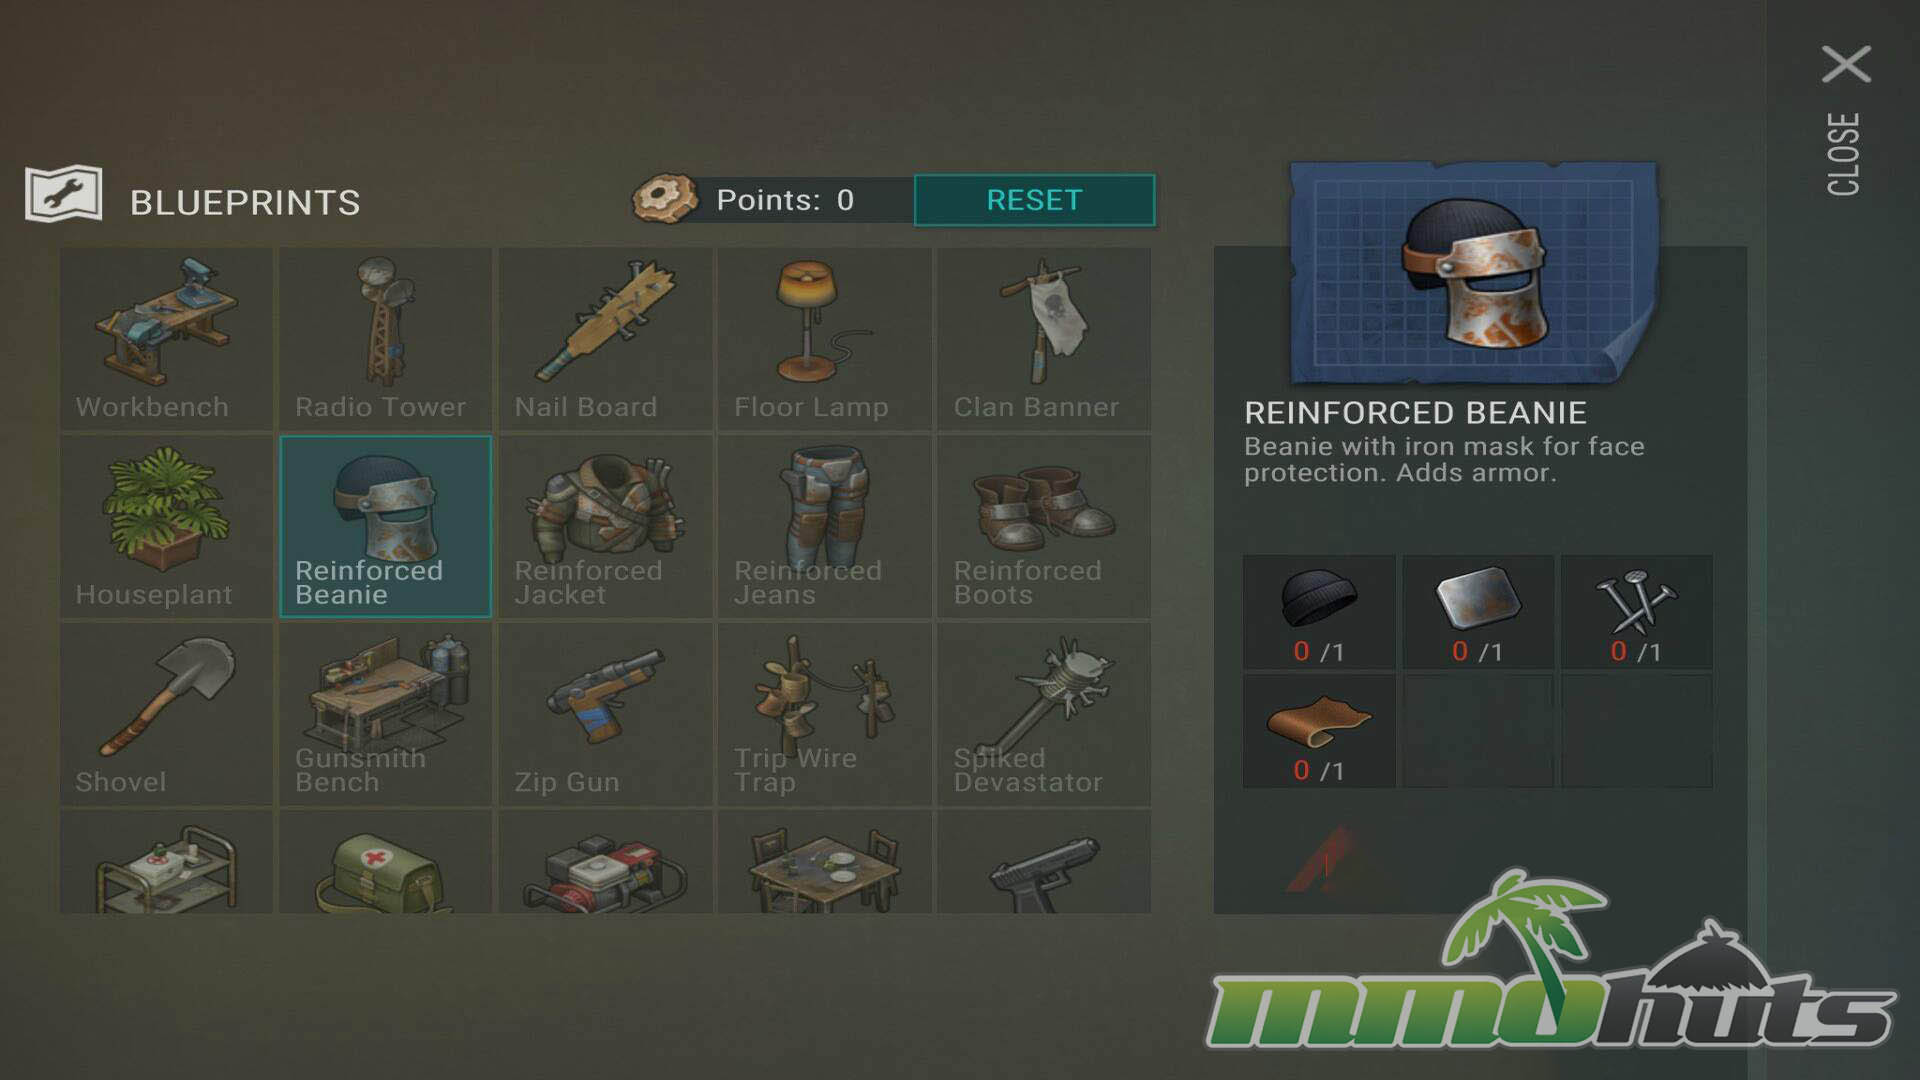This screenshot has width=1920, height=1080.
Task: Choose the Zip Gun blueprint
Action: pos(605,714)
